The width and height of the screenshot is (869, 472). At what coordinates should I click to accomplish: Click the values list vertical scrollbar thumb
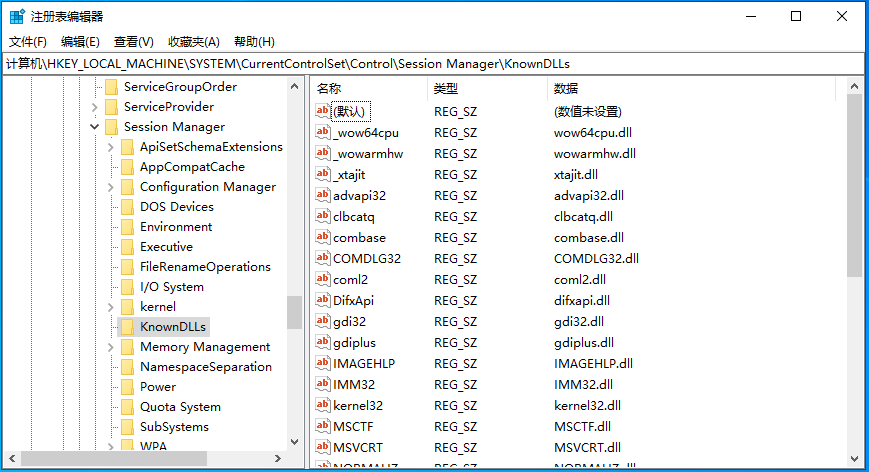(855, 186)
